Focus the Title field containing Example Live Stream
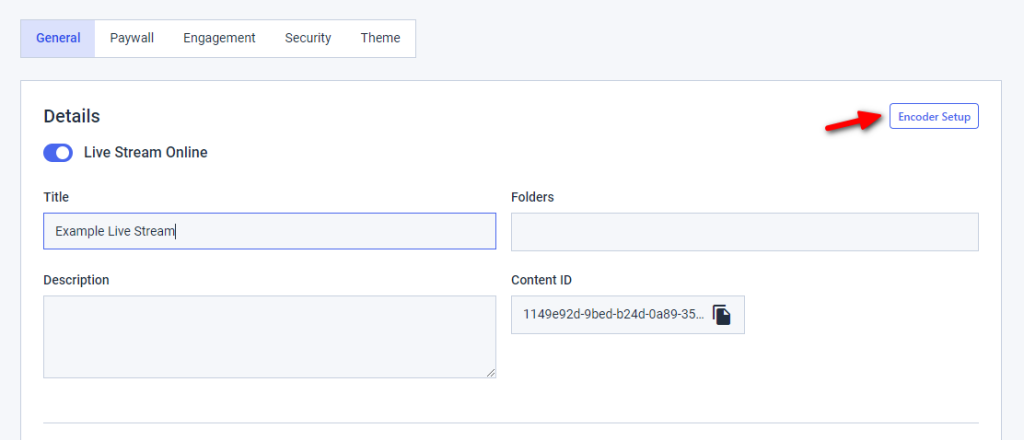 (x=270, y=231)
